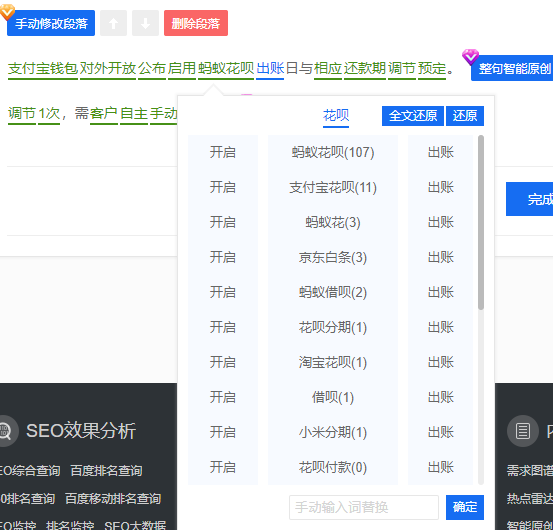This screenshot has height=530, width=553.
Task: Choose synonym 蚂蚁花(3)
Action: pos(333,222)
